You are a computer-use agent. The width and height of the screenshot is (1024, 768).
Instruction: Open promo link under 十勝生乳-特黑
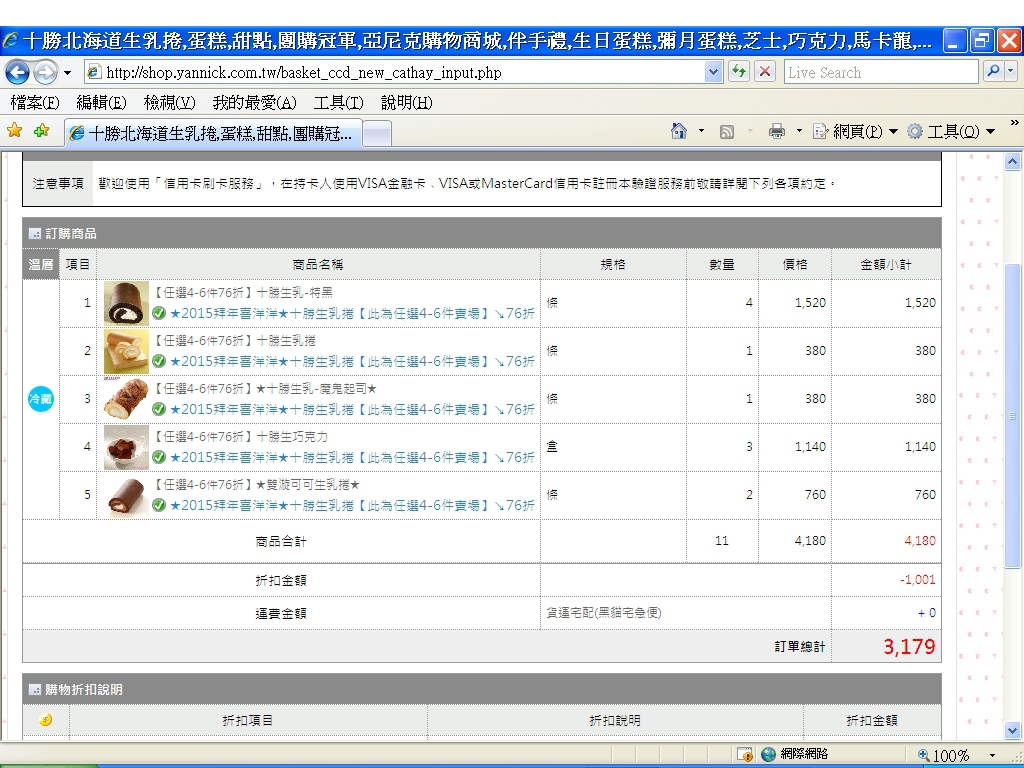[352, 313]
